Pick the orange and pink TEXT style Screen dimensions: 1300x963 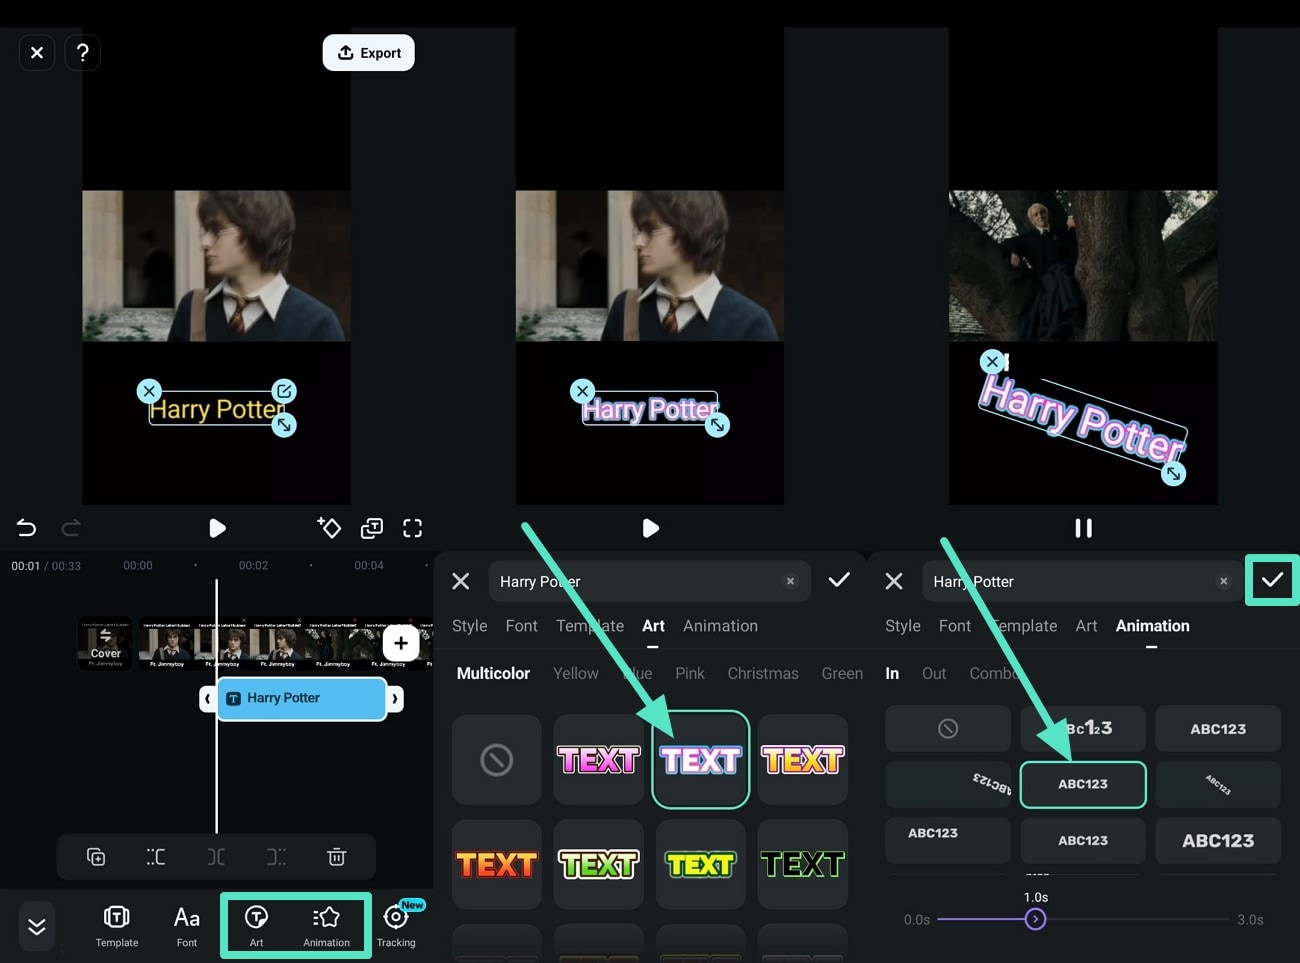803,760
